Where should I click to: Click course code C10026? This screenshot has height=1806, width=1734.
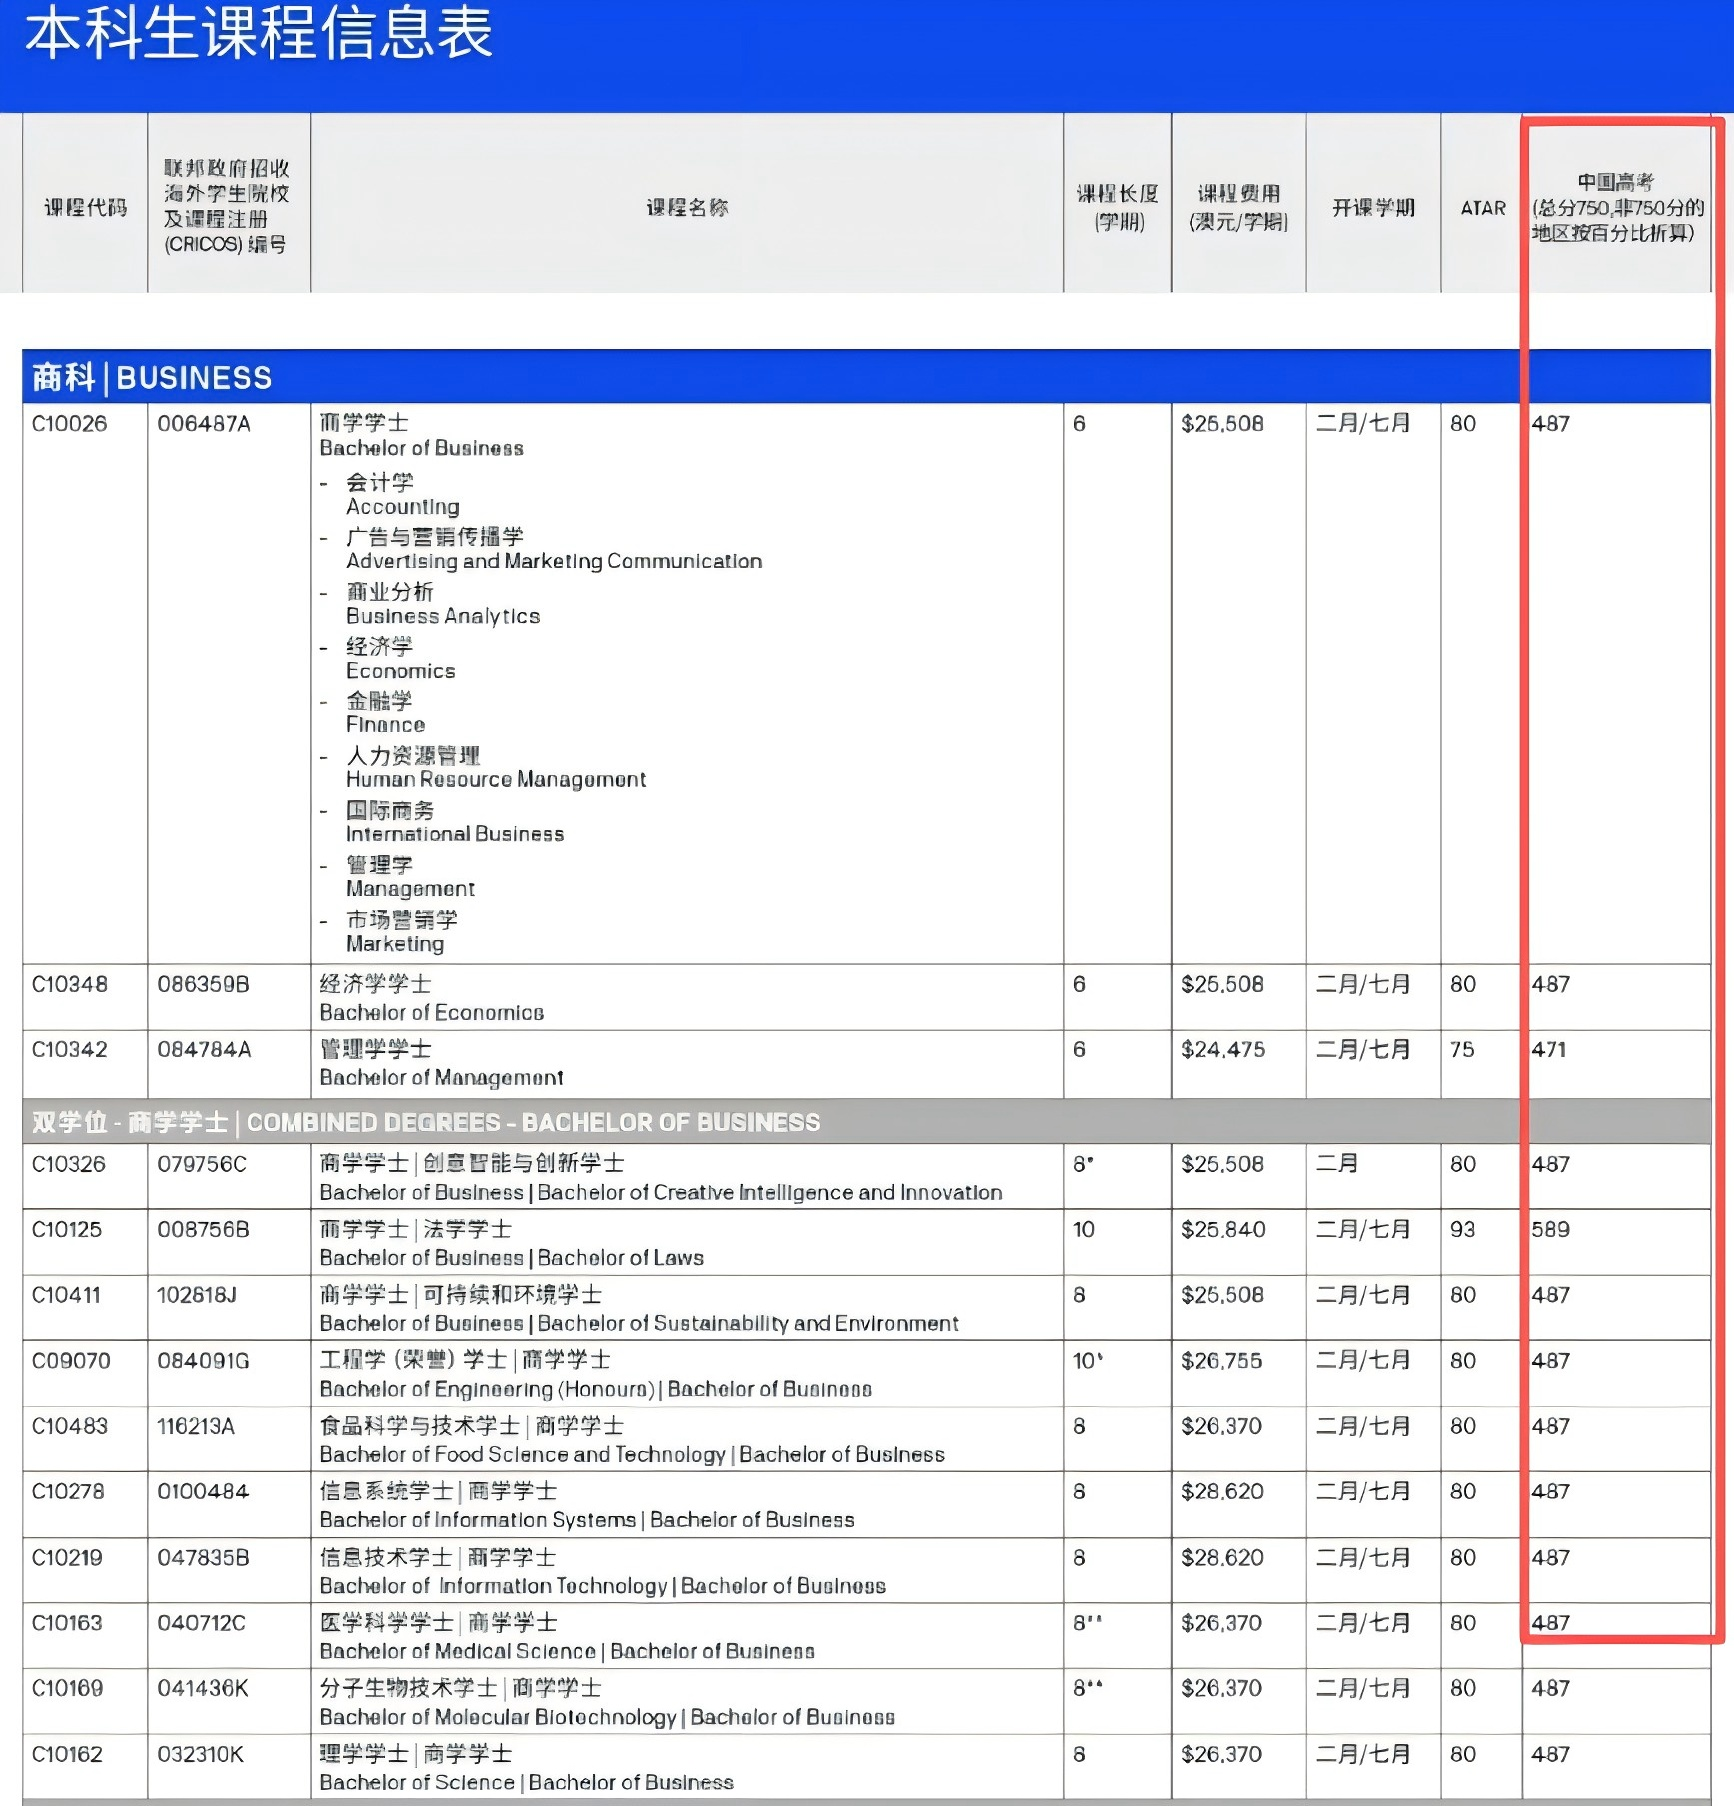70,424
